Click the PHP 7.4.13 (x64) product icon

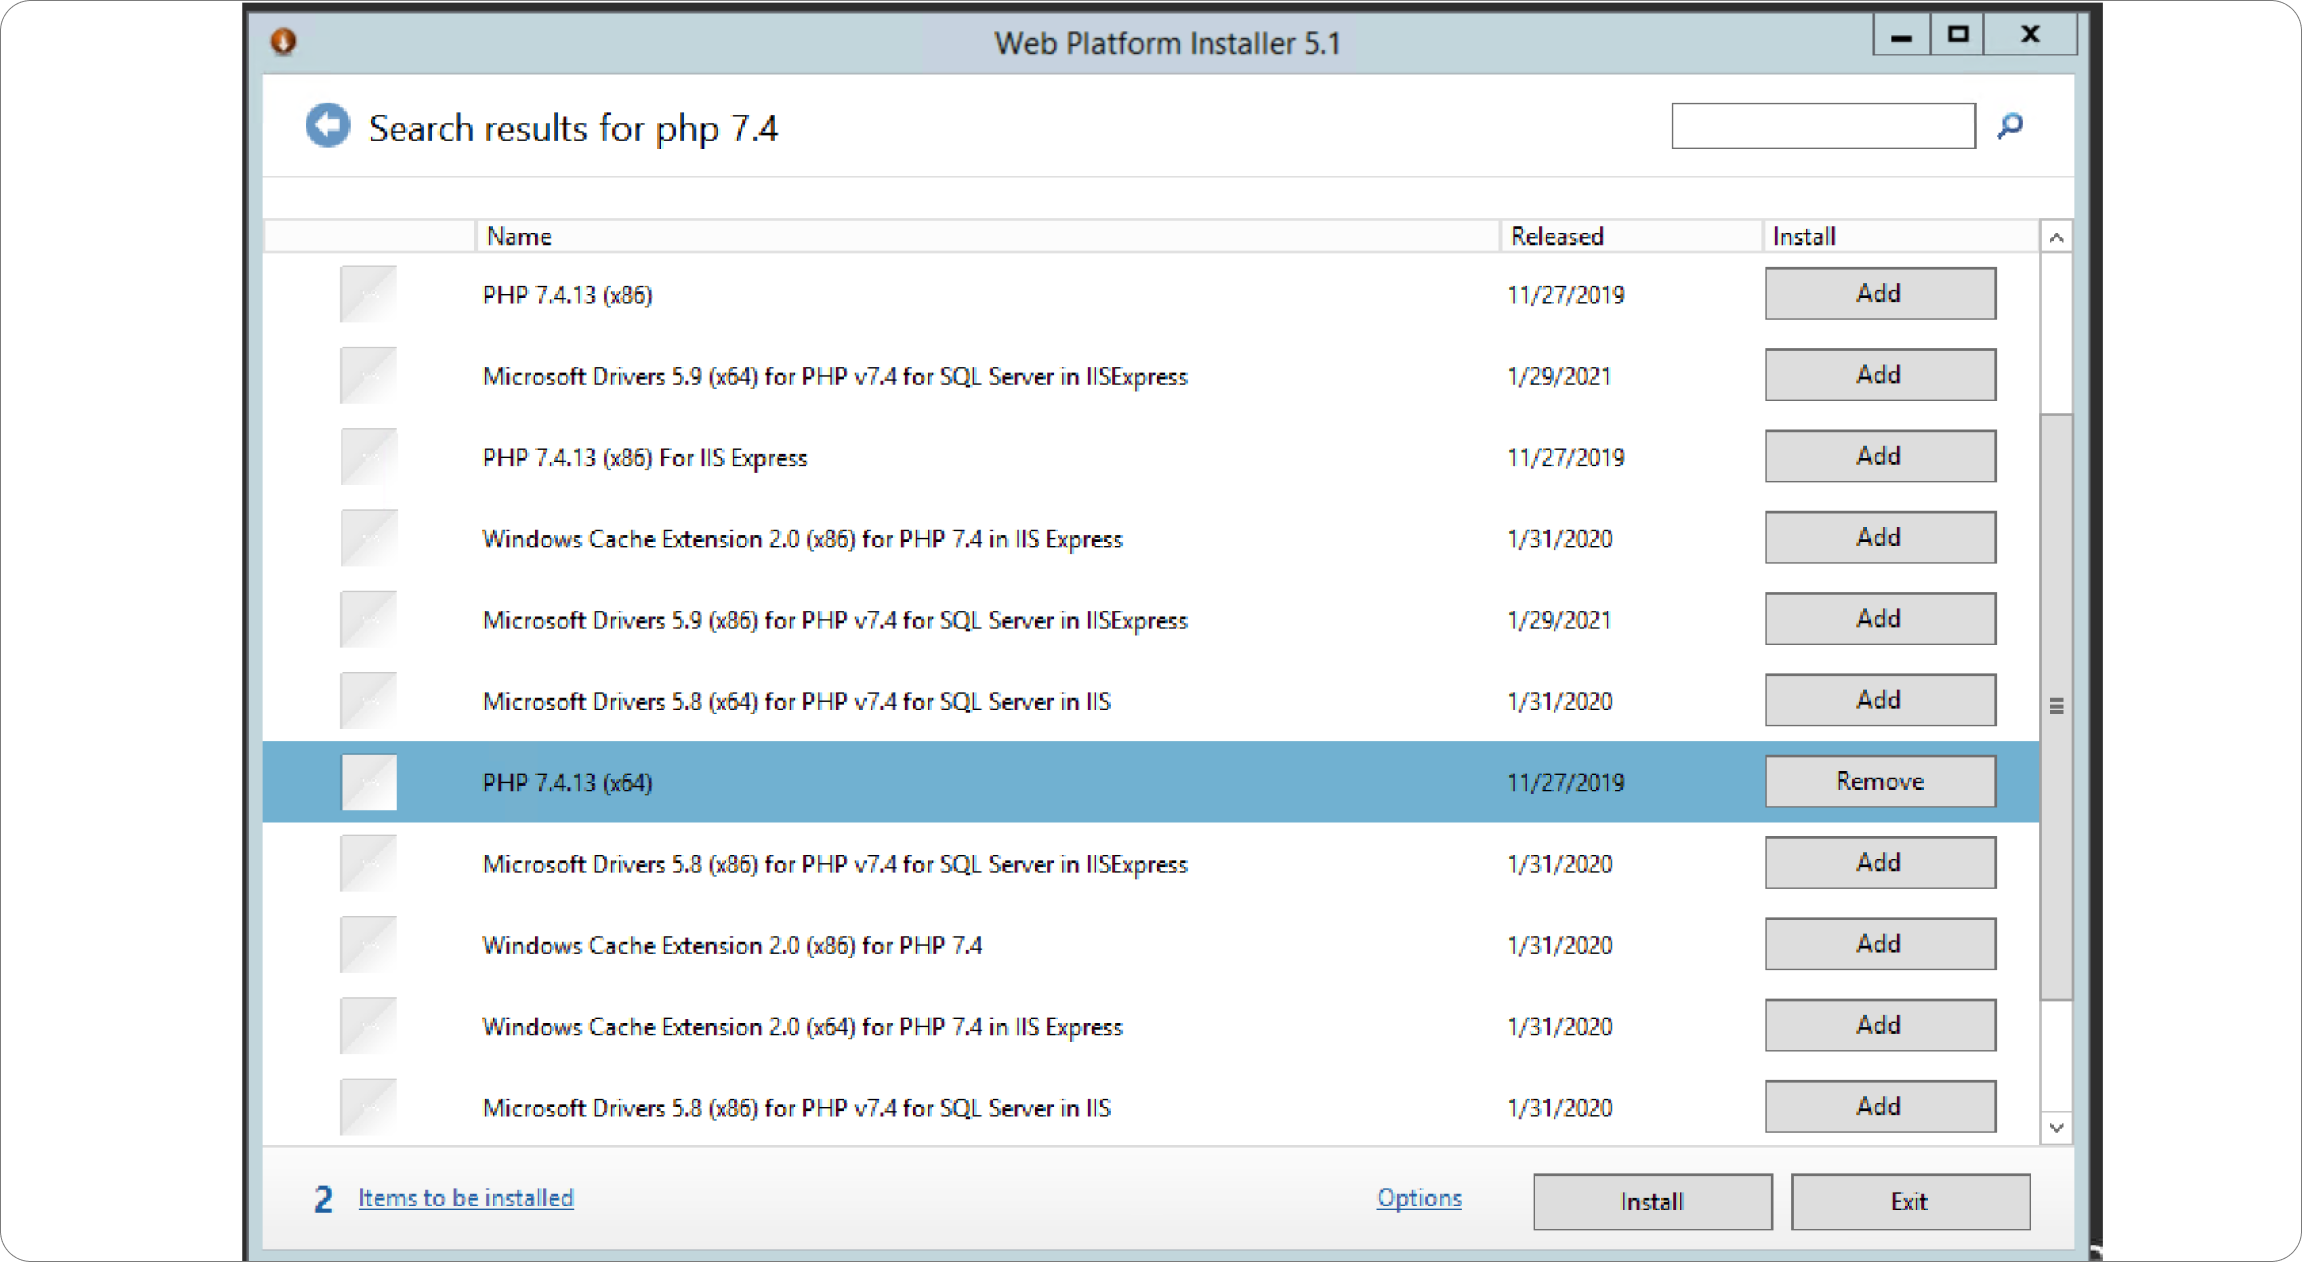tap(368, 782)
